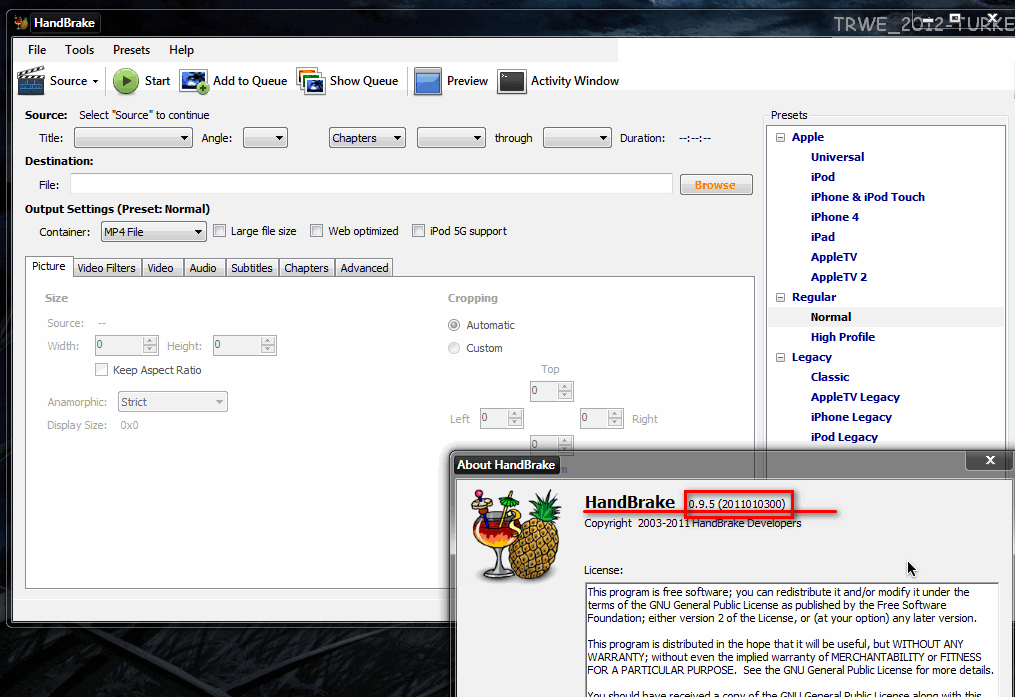Open the Anamorphic Strict dropdown
Viewport: 1015px width, 697px height.
tap(172, 402)
